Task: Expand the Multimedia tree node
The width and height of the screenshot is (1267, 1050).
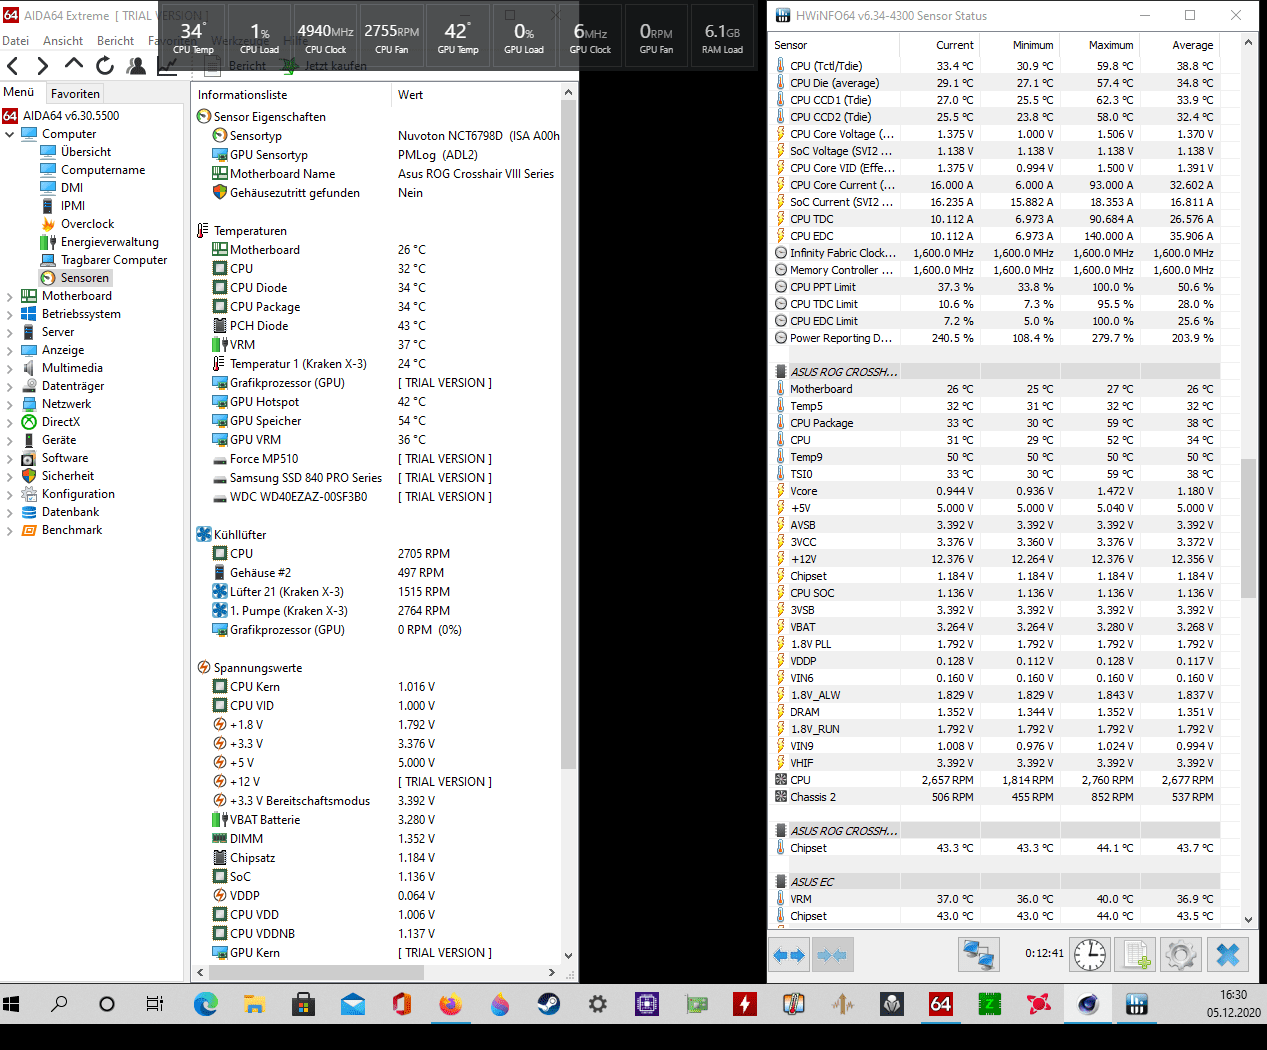Action: 10,368
